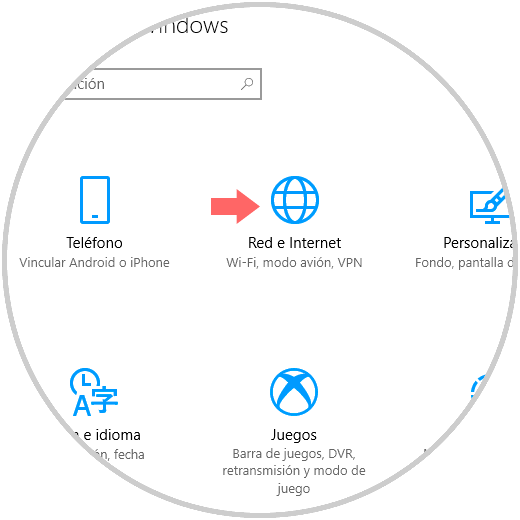Open the Hora e idioma language icon
Viewport: 520px width, 520px height.
pos(94,392)
